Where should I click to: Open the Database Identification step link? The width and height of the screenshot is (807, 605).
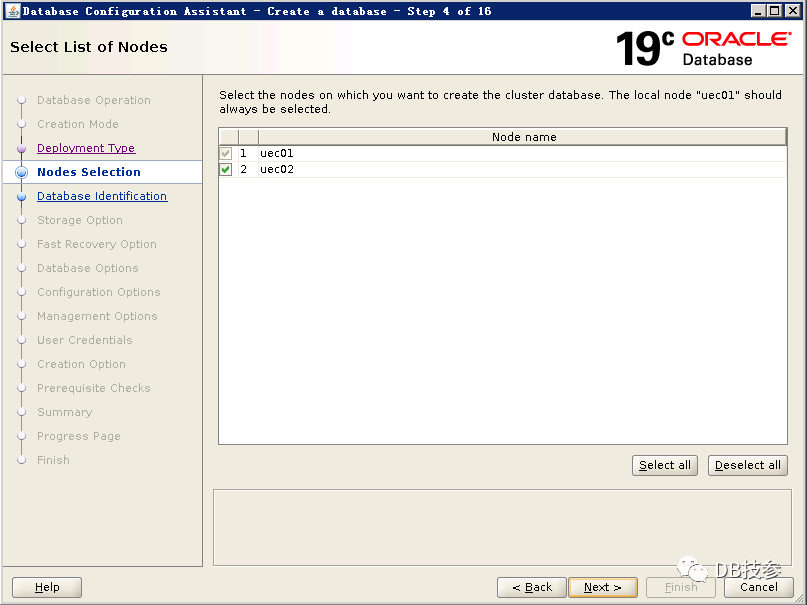click(x=102, y=196)
